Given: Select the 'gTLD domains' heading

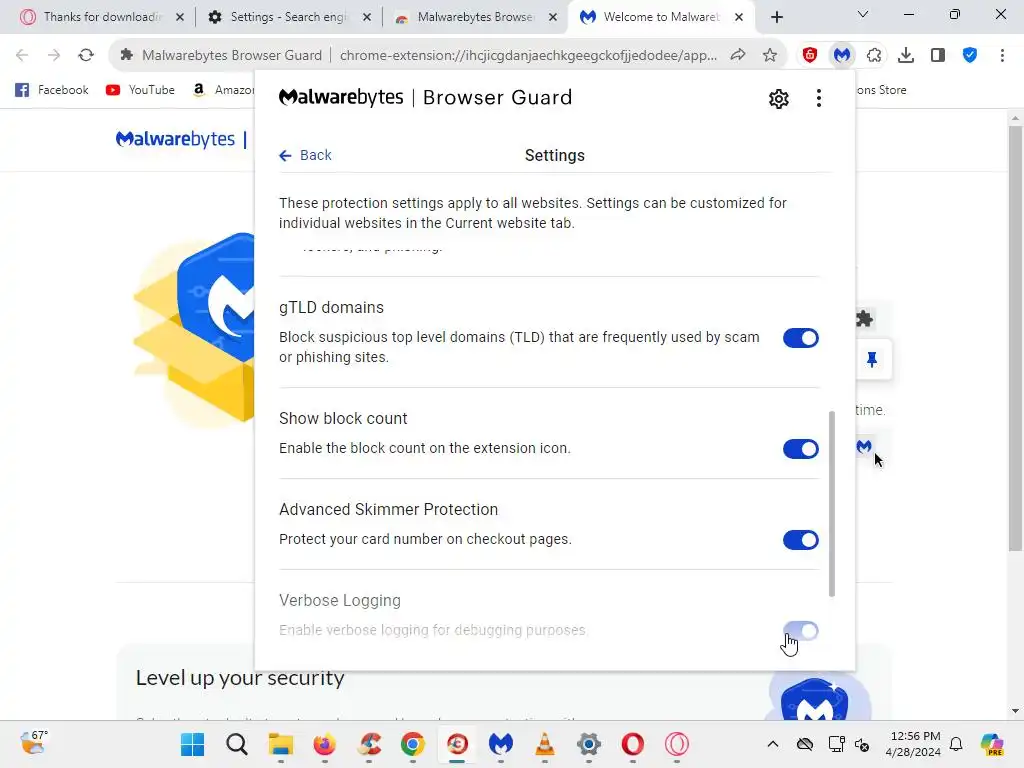Looking at the screenshot, I should (x=331, y=308).
